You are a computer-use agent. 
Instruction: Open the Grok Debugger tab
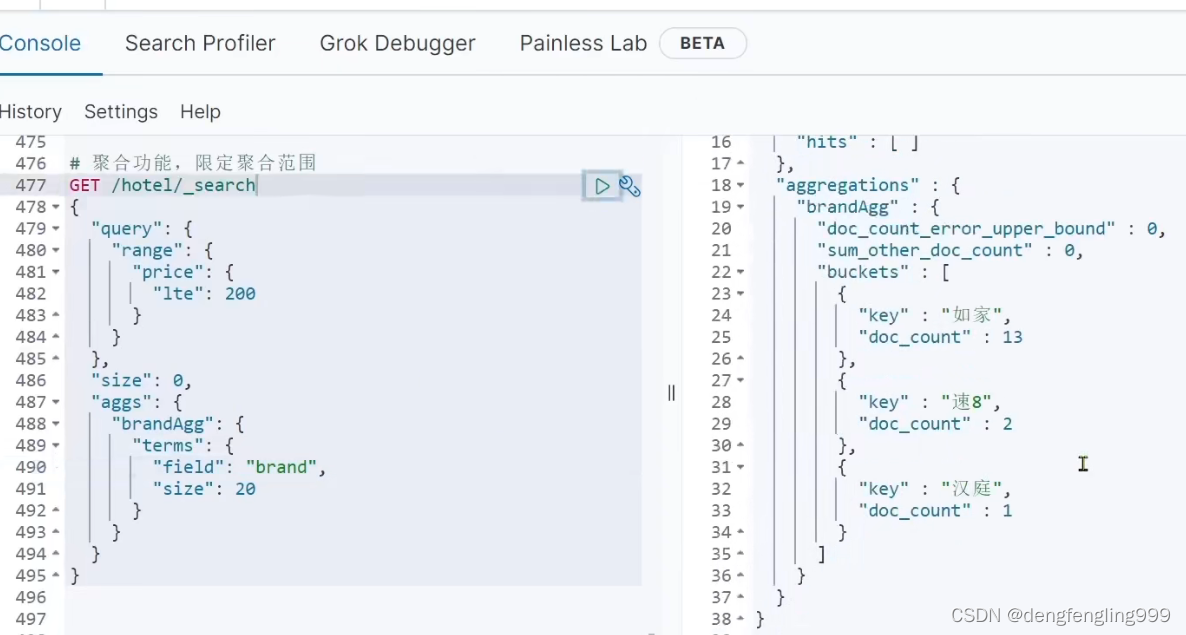[397, 44]
